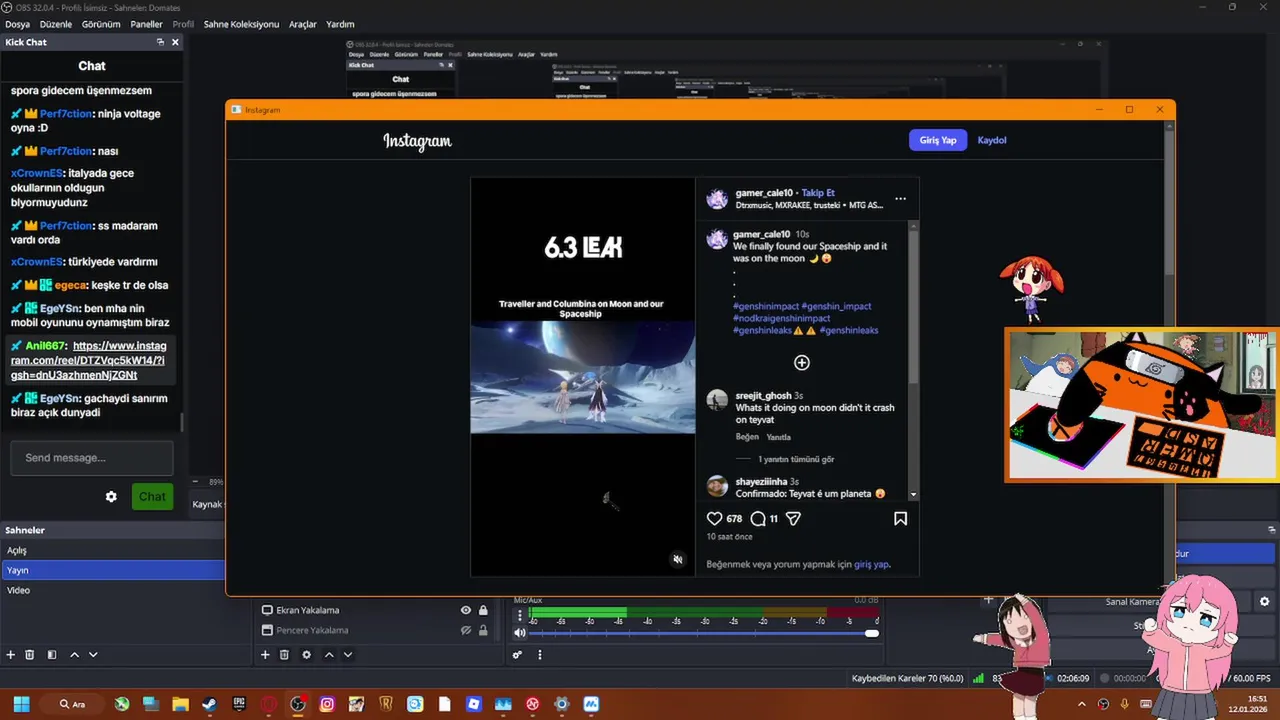Adjust Mic/Aux volume slider handle

click(x=872, y=633)
